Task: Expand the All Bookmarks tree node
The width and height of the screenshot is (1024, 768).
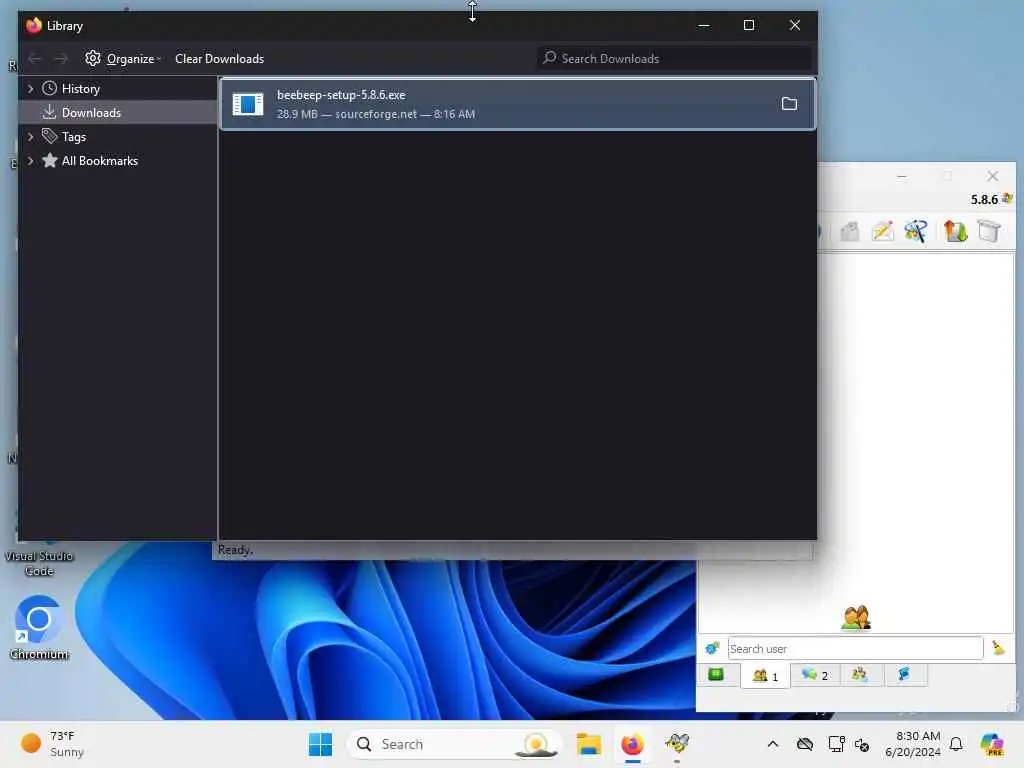Action: pos(30,161)
